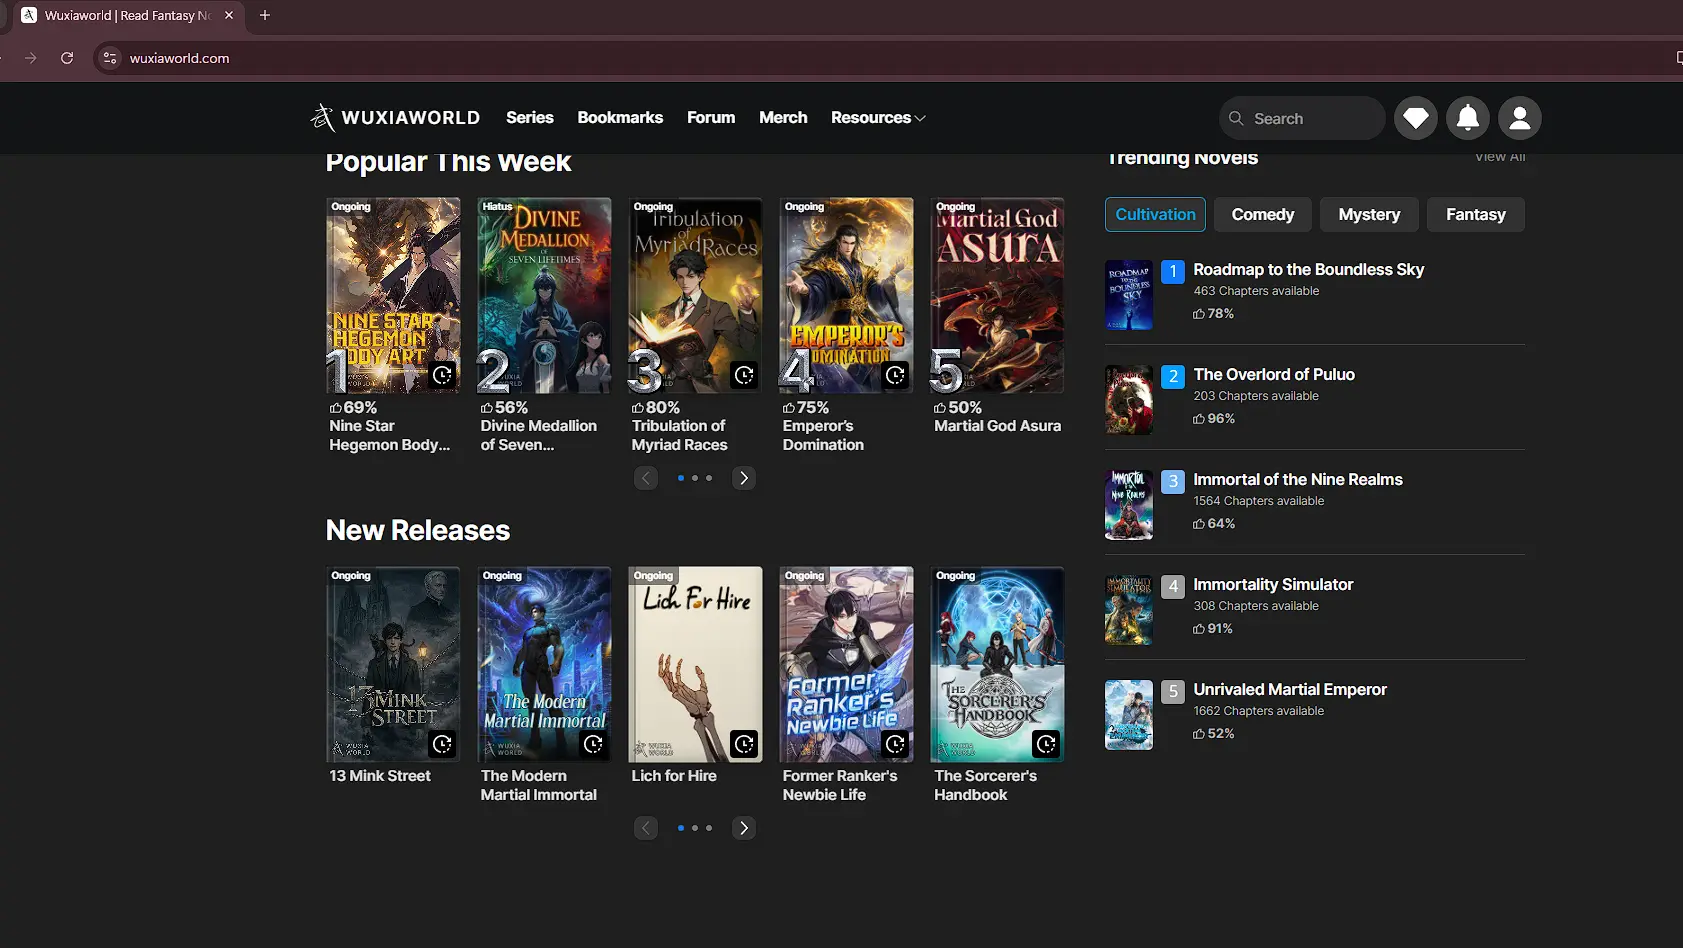Open The Overlord of Puluo trending title
This screenshot has width=1683, height=948.
1274,375
